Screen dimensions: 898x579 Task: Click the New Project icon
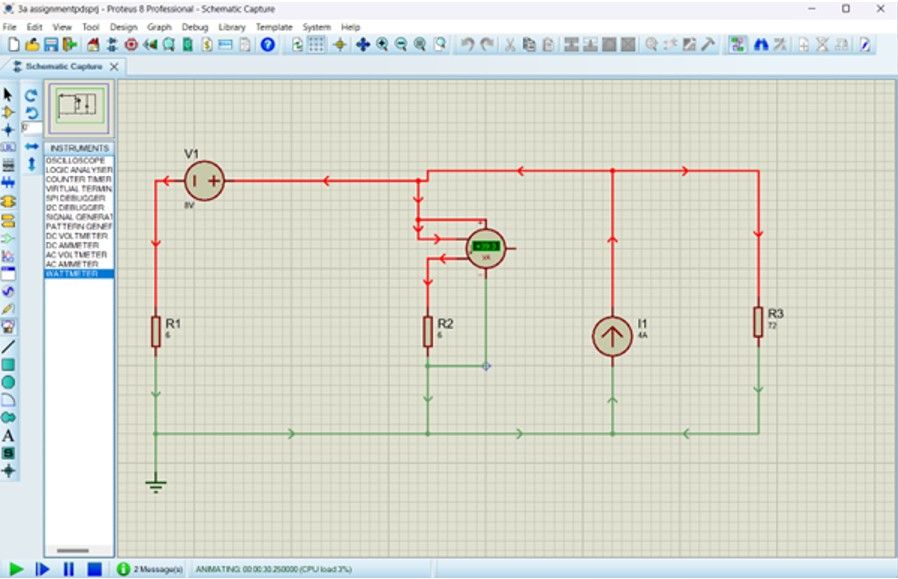[14, 45]
